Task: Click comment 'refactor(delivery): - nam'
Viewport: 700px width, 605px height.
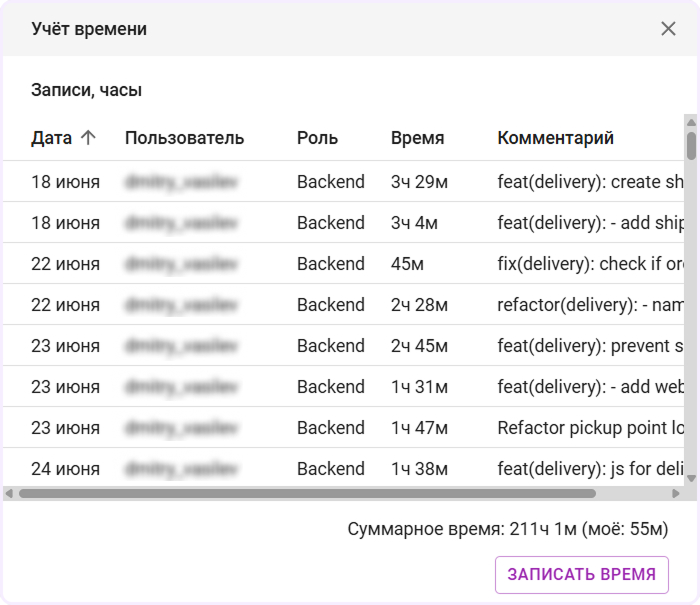Action: 590,305
